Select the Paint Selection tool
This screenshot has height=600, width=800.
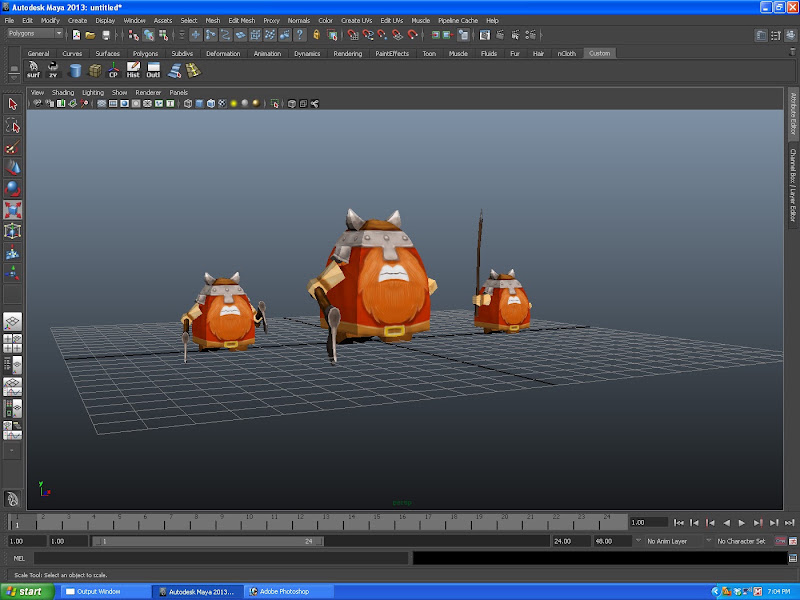[x=12, y=147]
